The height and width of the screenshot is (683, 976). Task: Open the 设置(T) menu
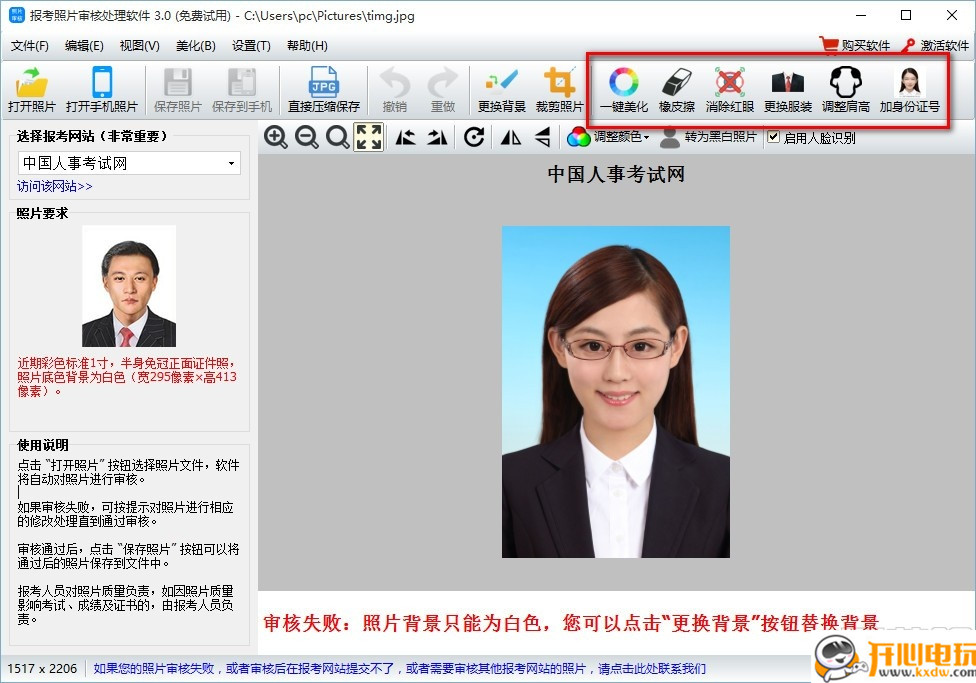point(251,45)
